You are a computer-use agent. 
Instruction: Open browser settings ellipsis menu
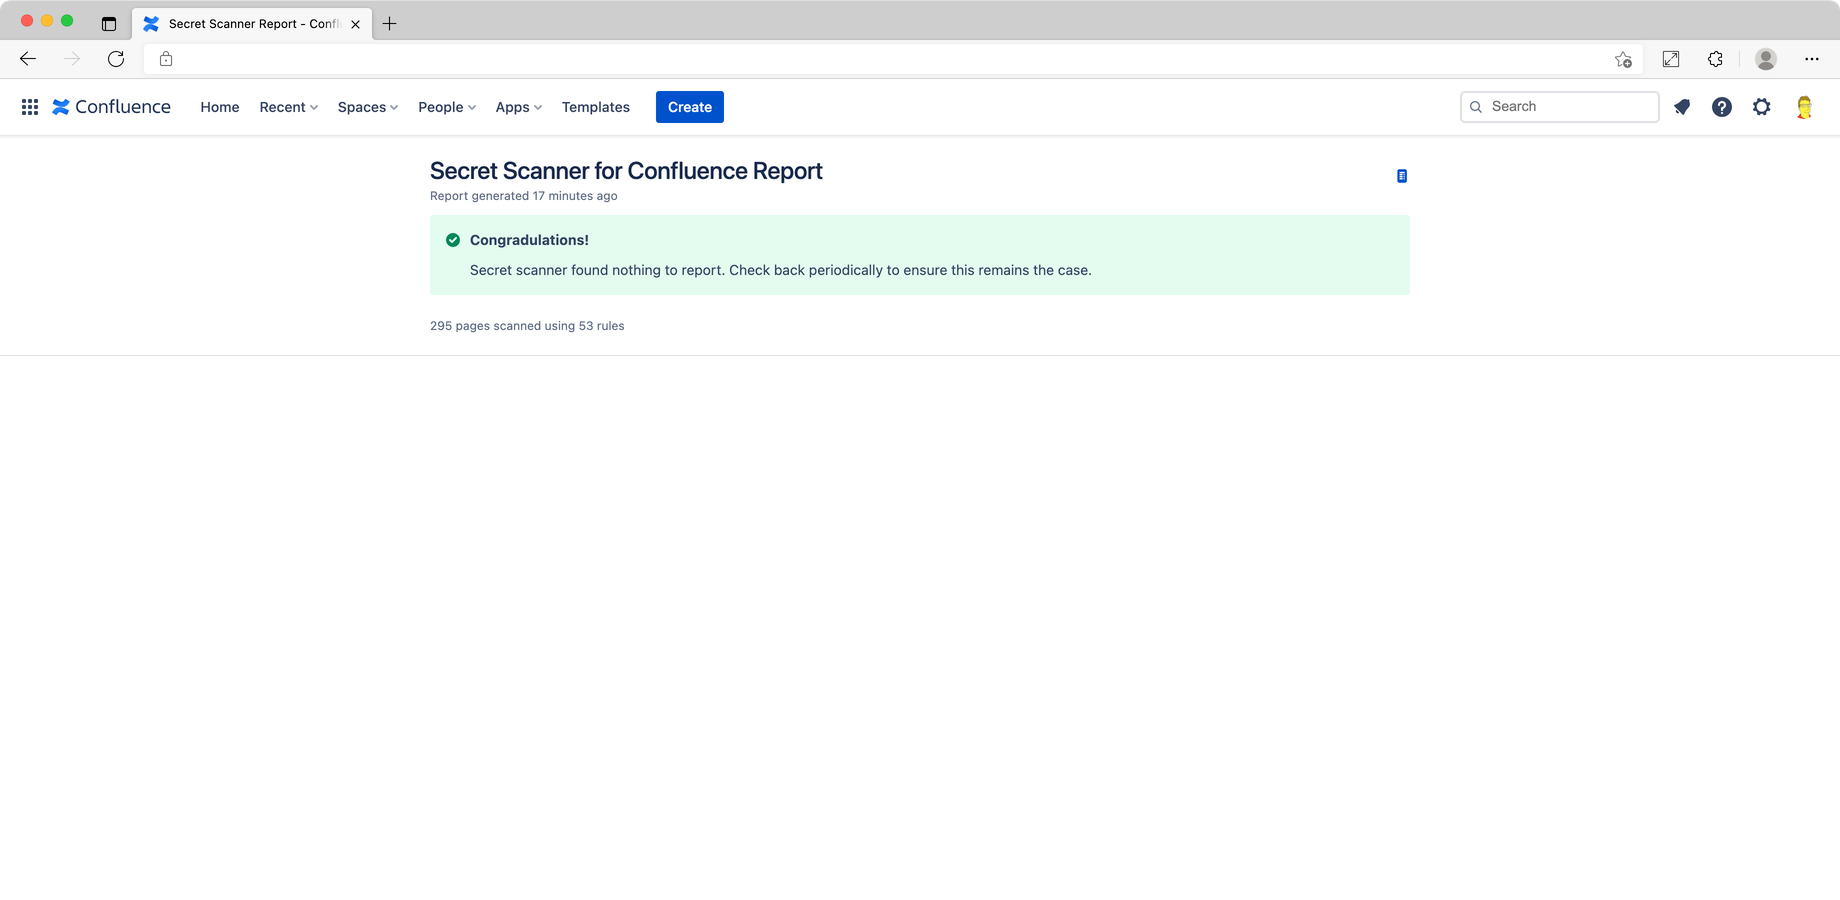pyautogui.click(x=1812, y=59)
